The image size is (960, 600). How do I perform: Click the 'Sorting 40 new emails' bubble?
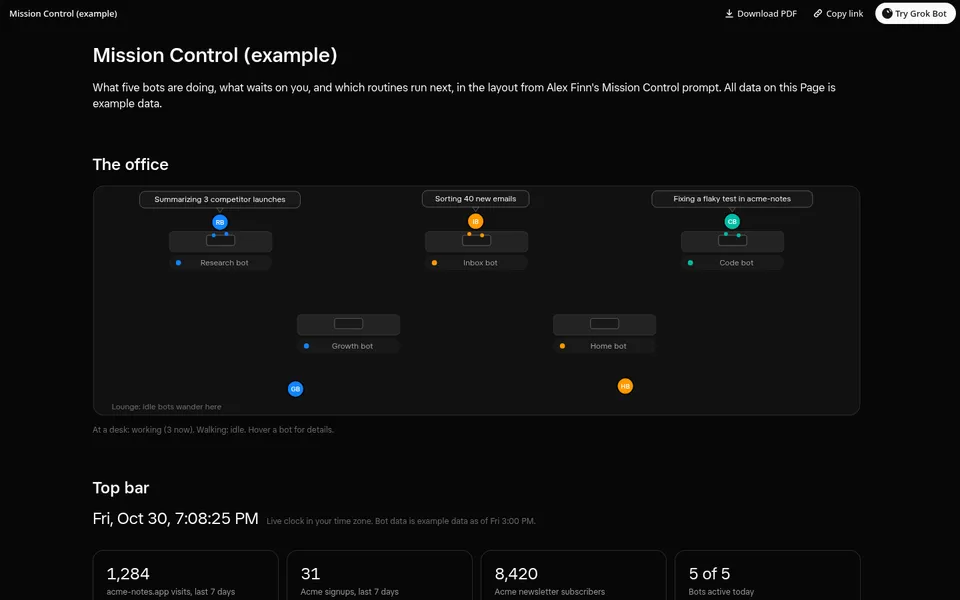pos(476,199)
